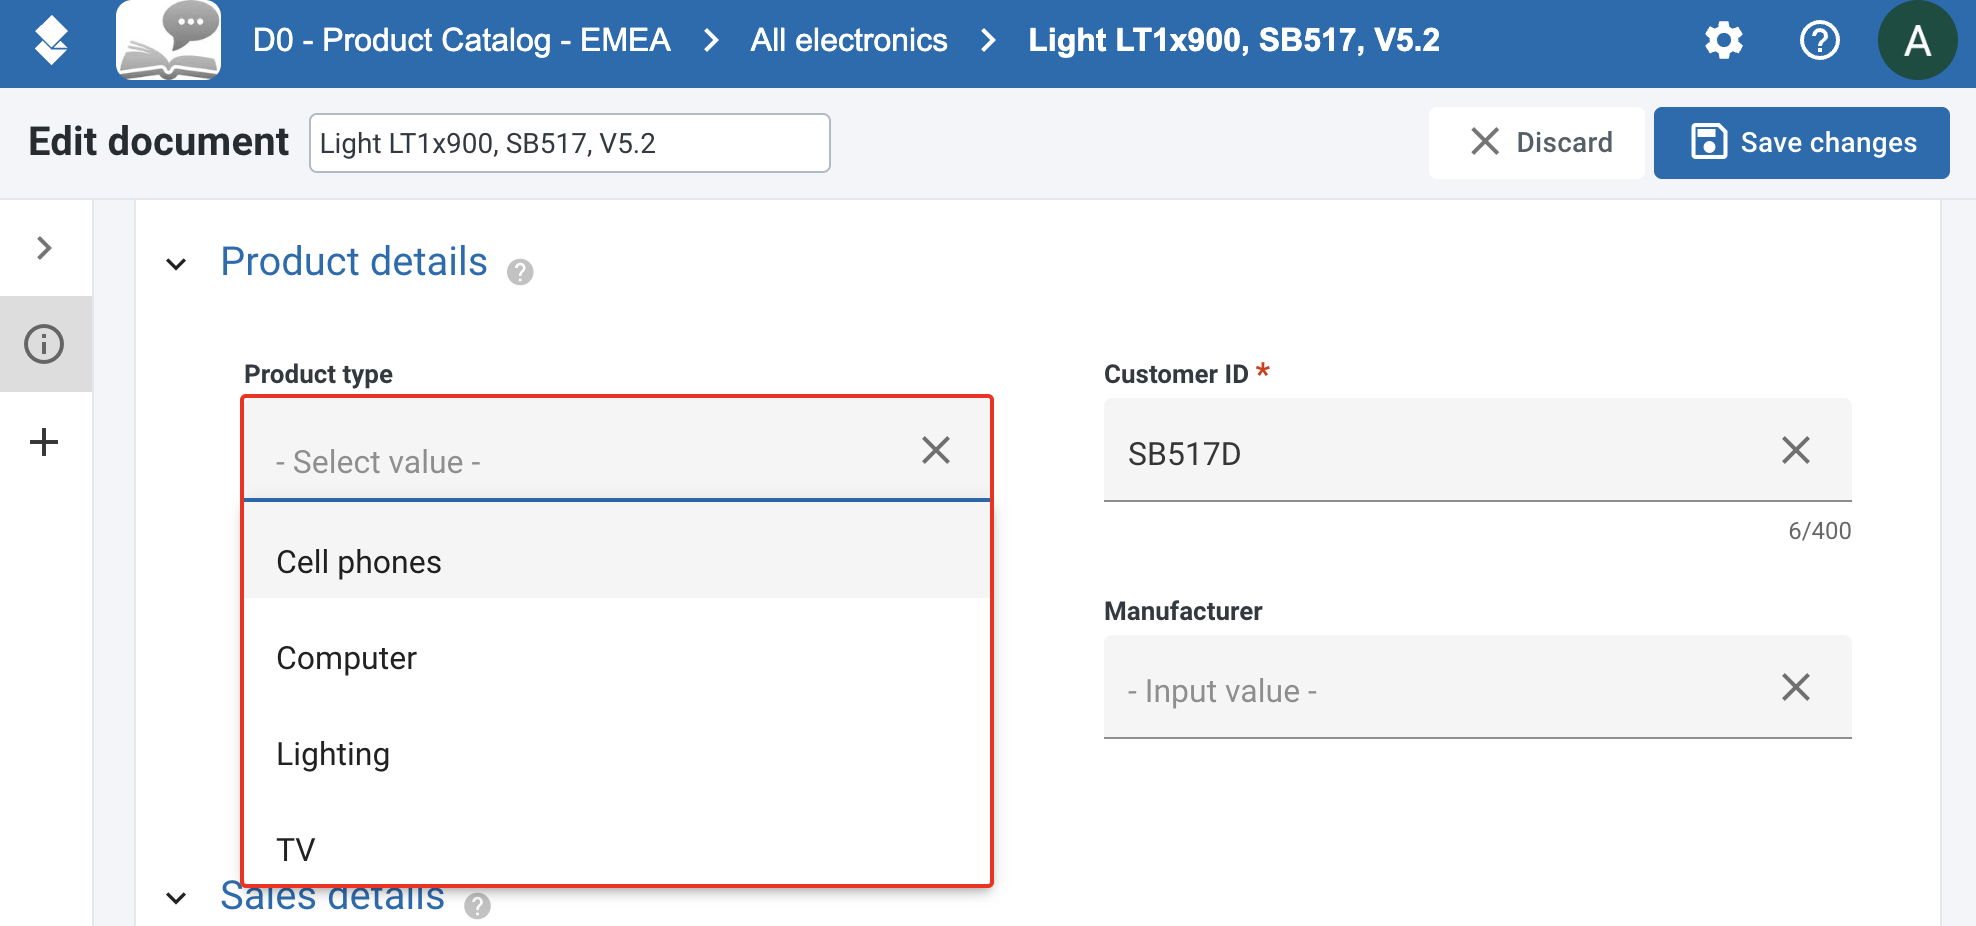Show help for Product details section
The width and height of the screenshot is (1976, 926).
520,272
